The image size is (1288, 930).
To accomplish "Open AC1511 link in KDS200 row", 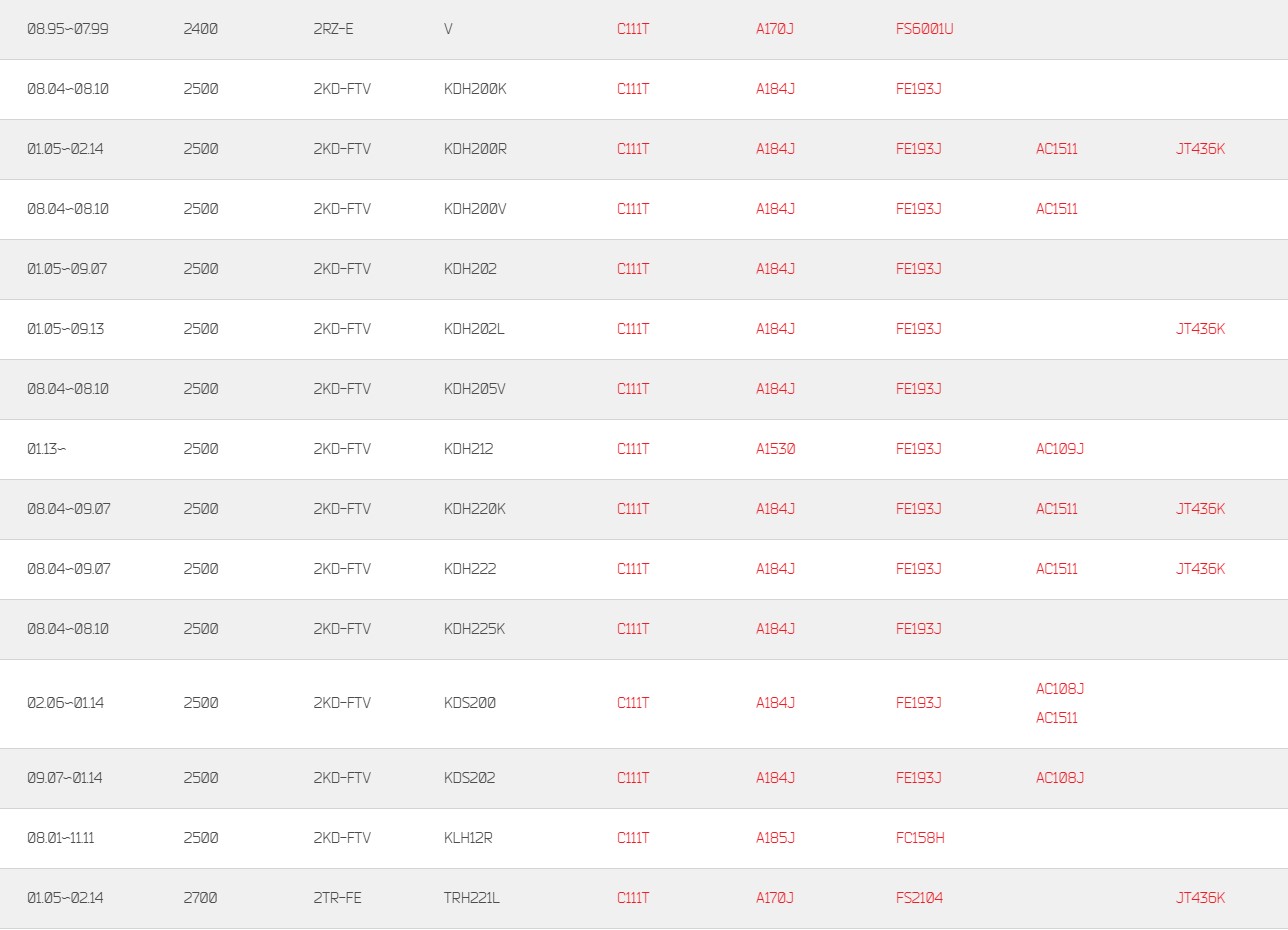I will 1057,718.
